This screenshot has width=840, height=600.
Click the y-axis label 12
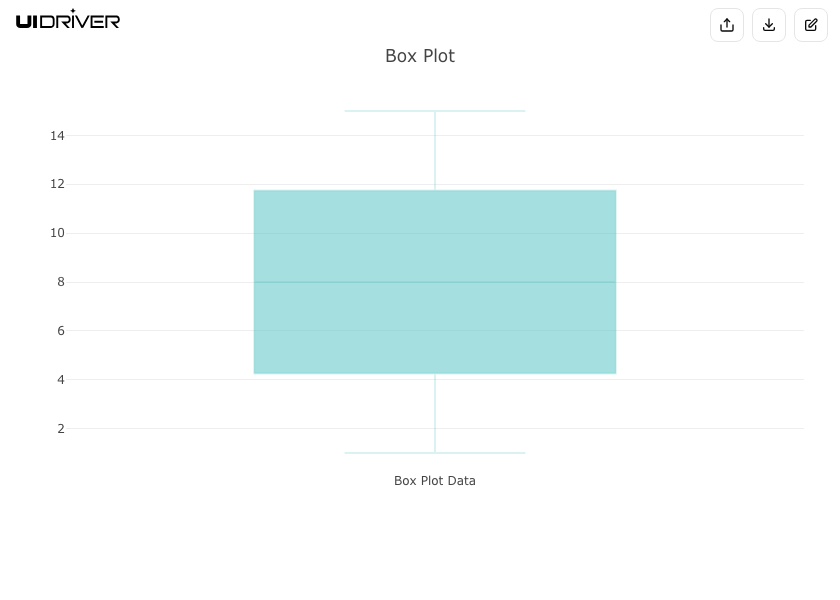(57, 184)
